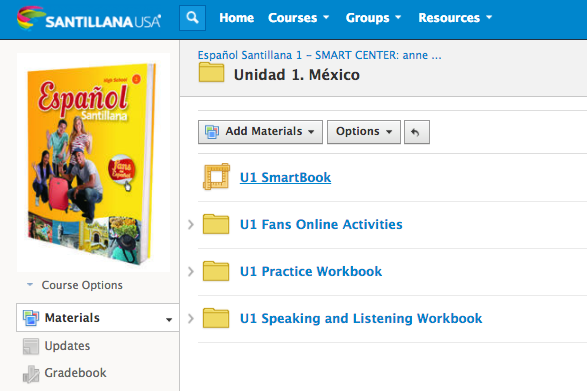Expand the U1 Practice Workbook folder
The image size is (587, 391).
191,271
